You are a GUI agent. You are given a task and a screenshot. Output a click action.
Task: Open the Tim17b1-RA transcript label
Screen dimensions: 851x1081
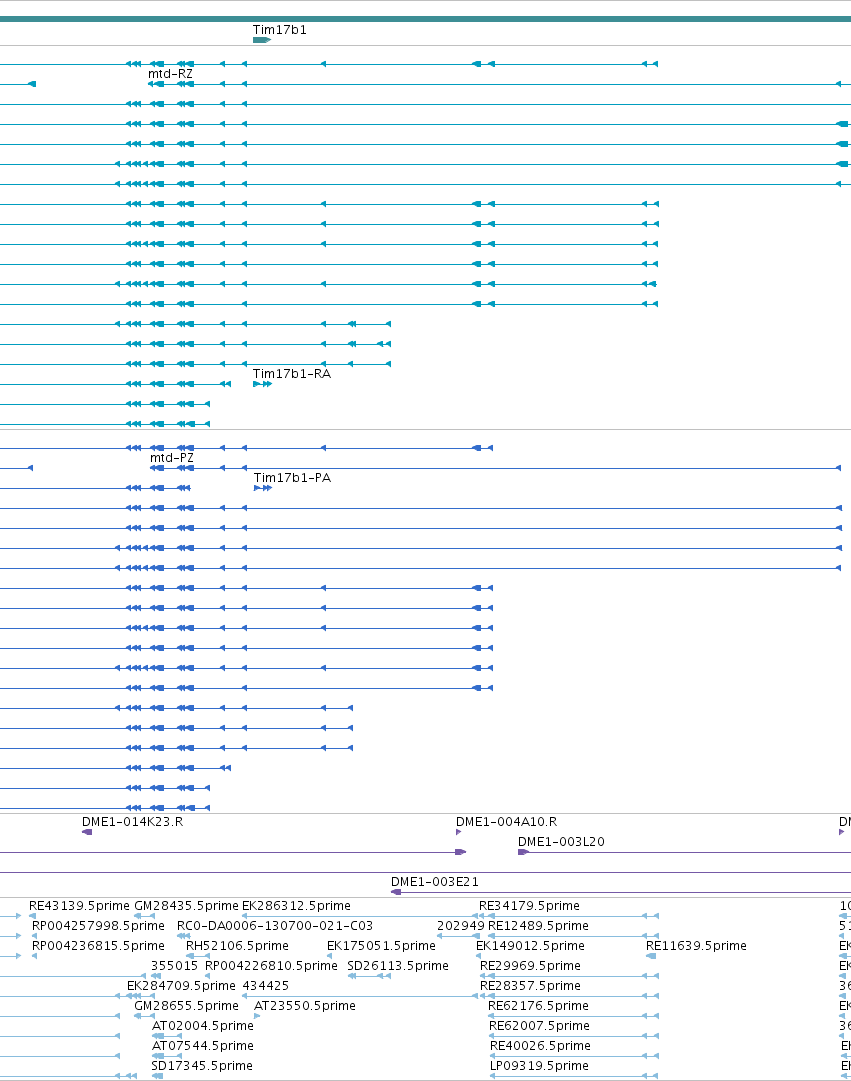click(x=292, y=374)
